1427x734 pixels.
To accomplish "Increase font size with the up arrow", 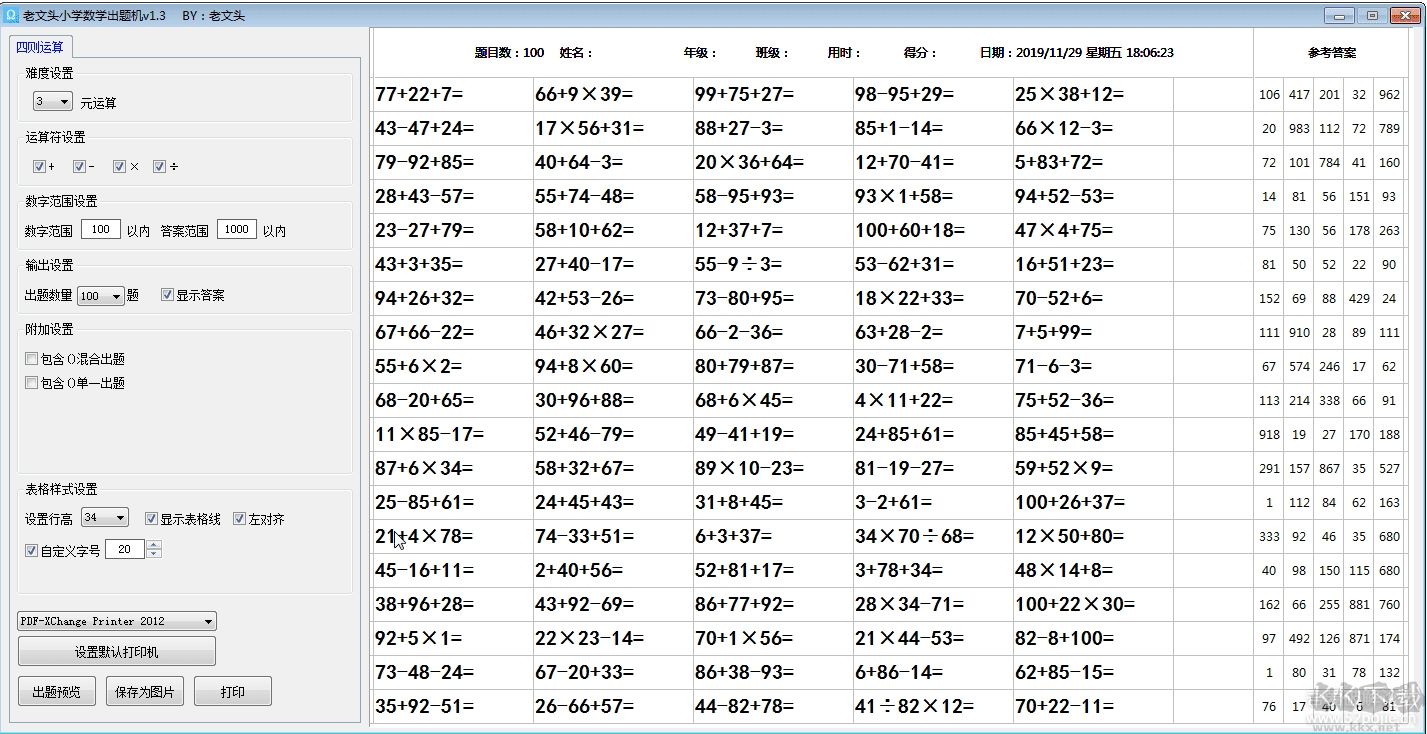I will point(154,545).
